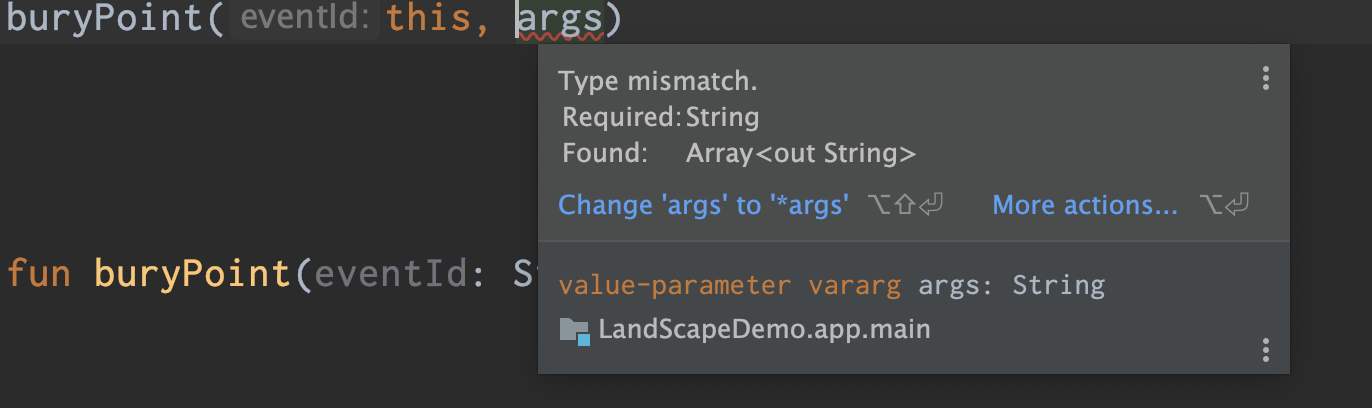Viewport: 1372px width, 408px height.
Task: Click the found type Array<out String>
Action: pyautogui.click(x=800, y=154)
